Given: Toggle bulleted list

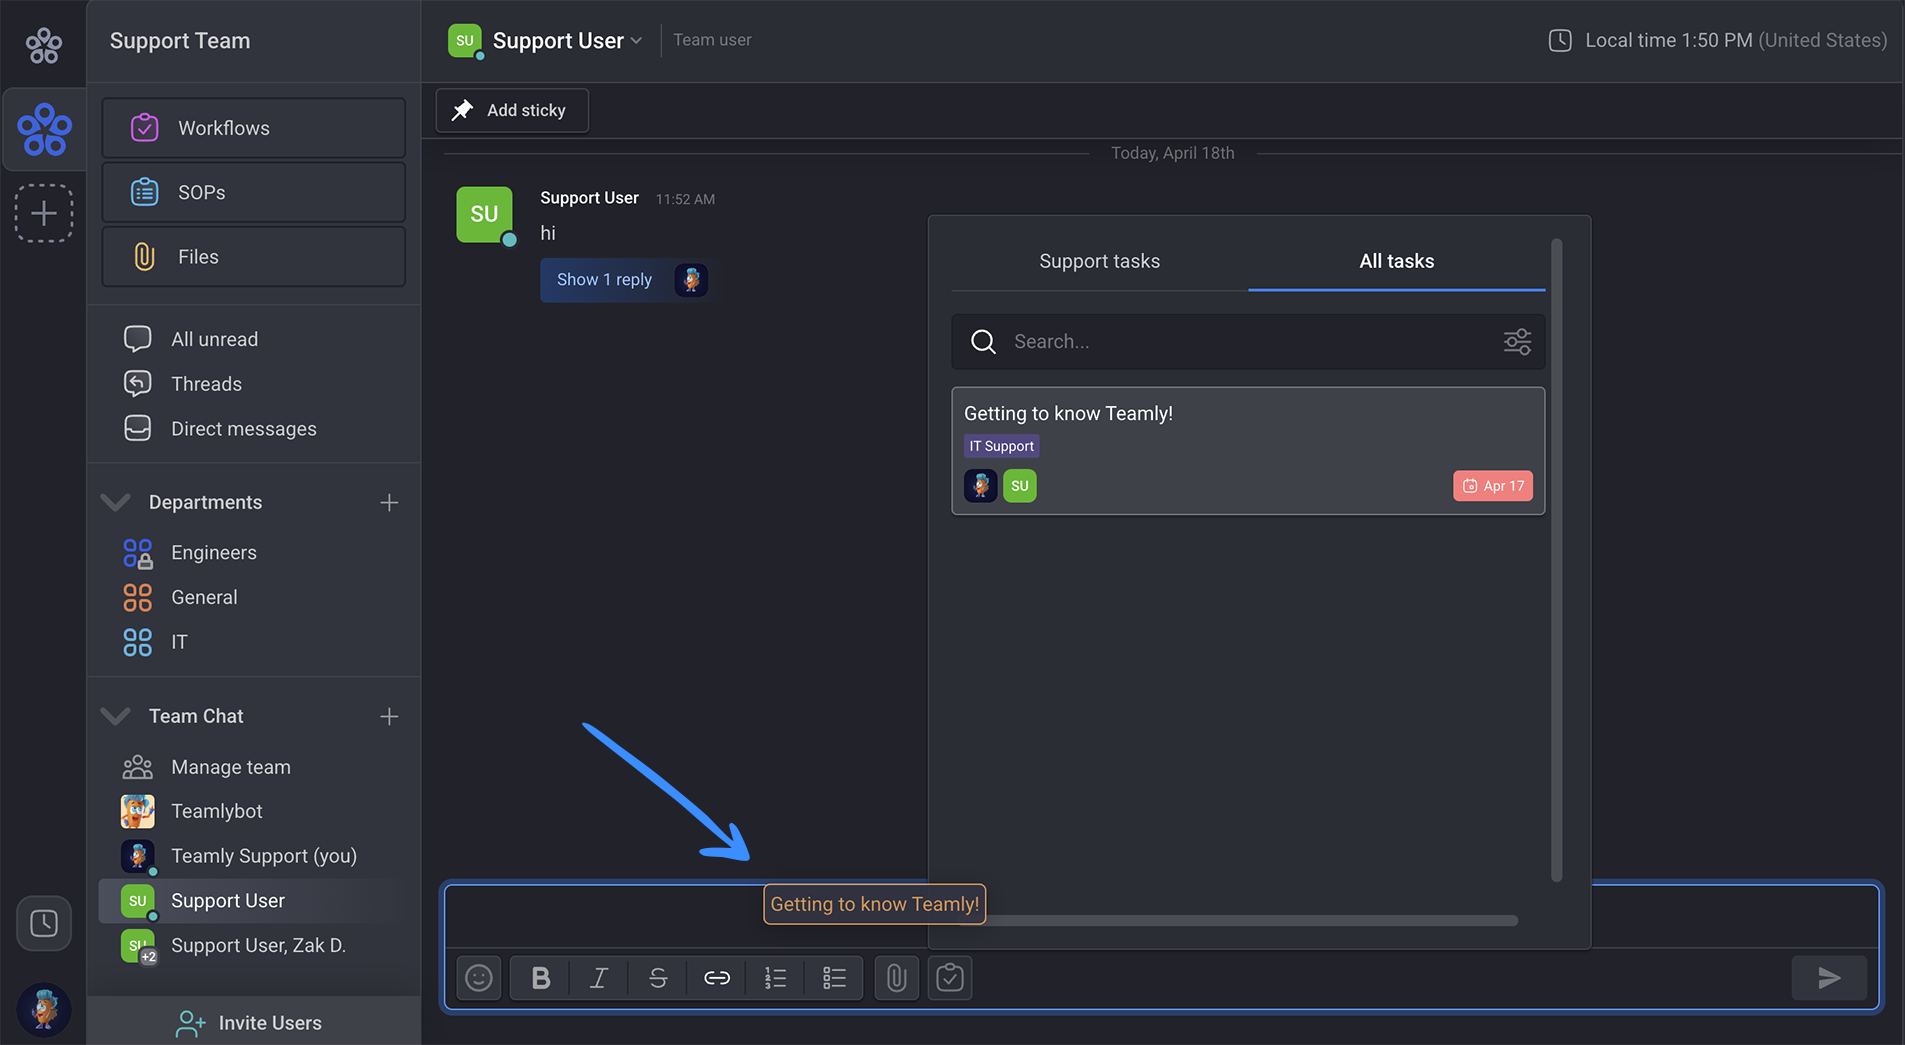Looking at the screenshot, I should (x=834, y=978).
